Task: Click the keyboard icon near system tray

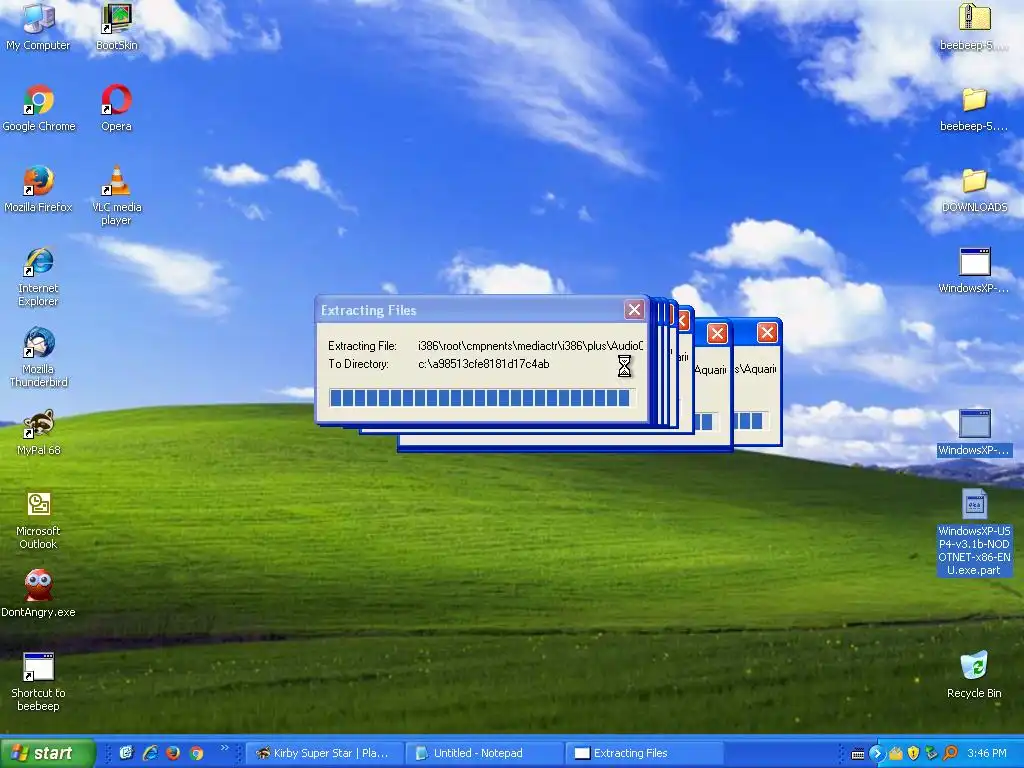Action: (x=858, y=754)
